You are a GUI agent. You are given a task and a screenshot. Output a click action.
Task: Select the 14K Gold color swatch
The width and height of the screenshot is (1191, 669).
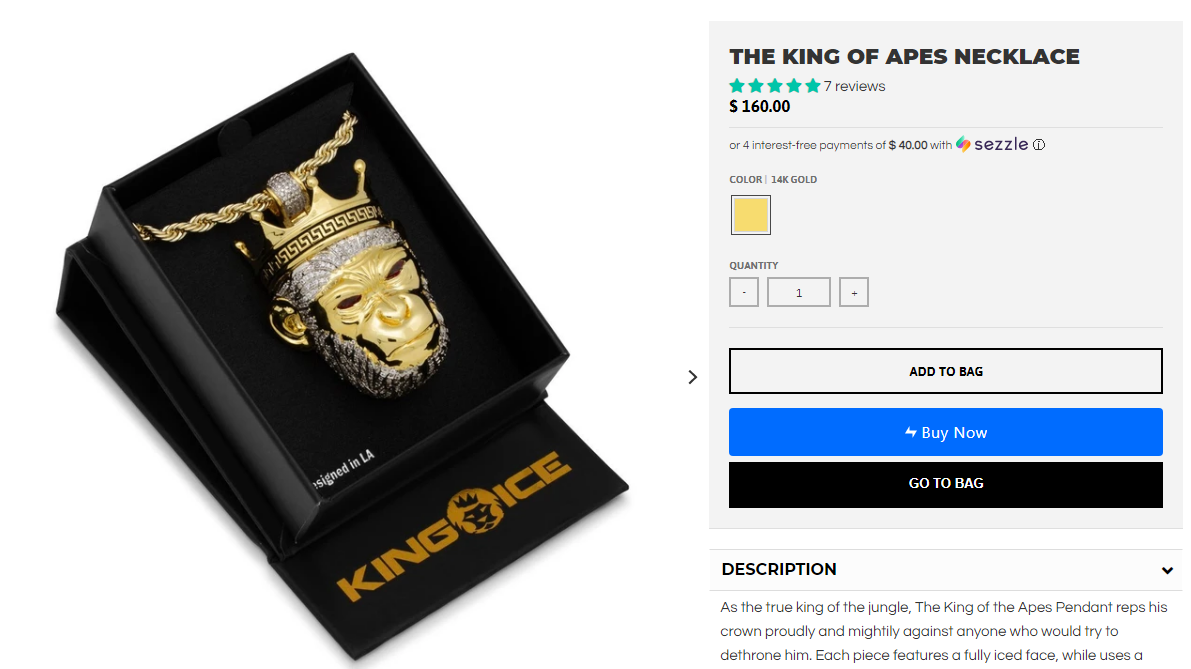coord(750,215)
